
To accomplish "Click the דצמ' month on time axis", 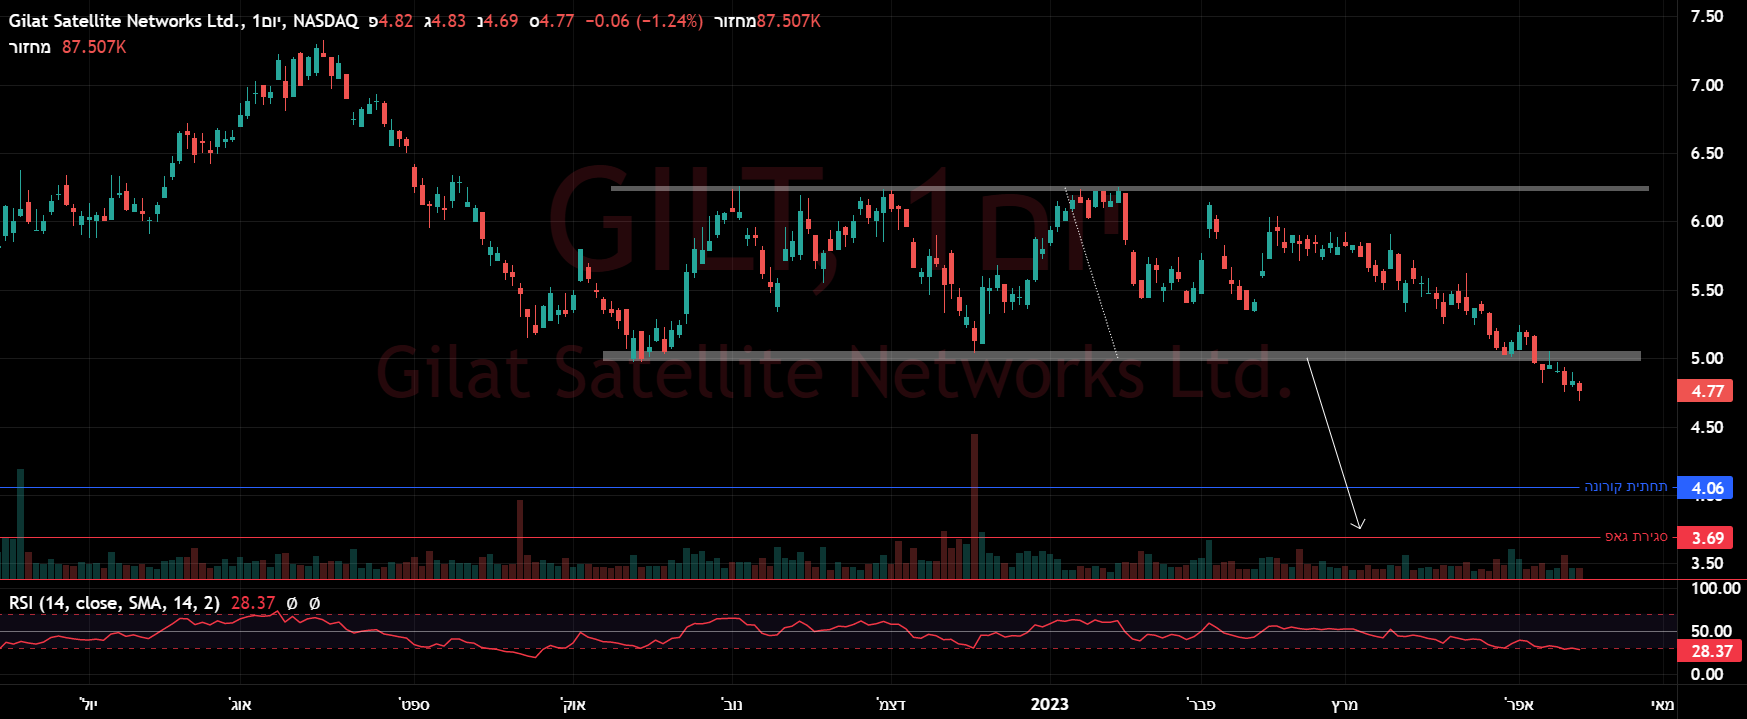I will tap(891, 704).
